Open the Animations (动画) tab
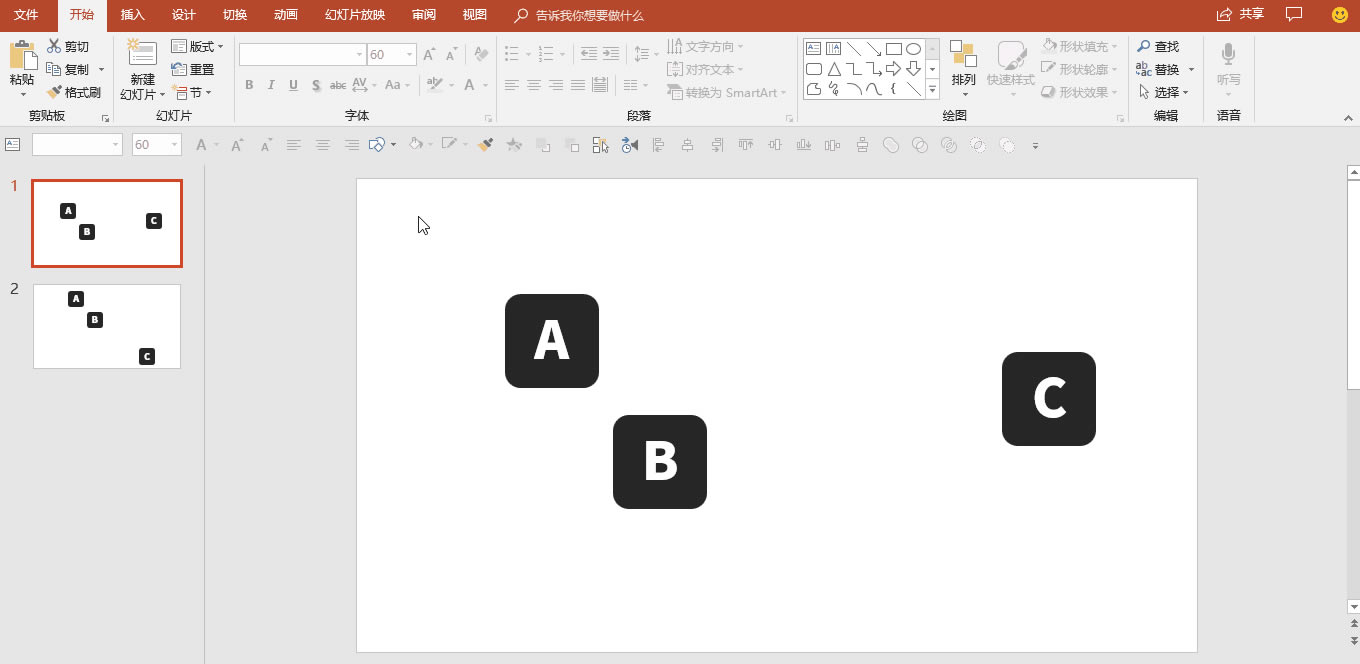 [x=285, y=15]
